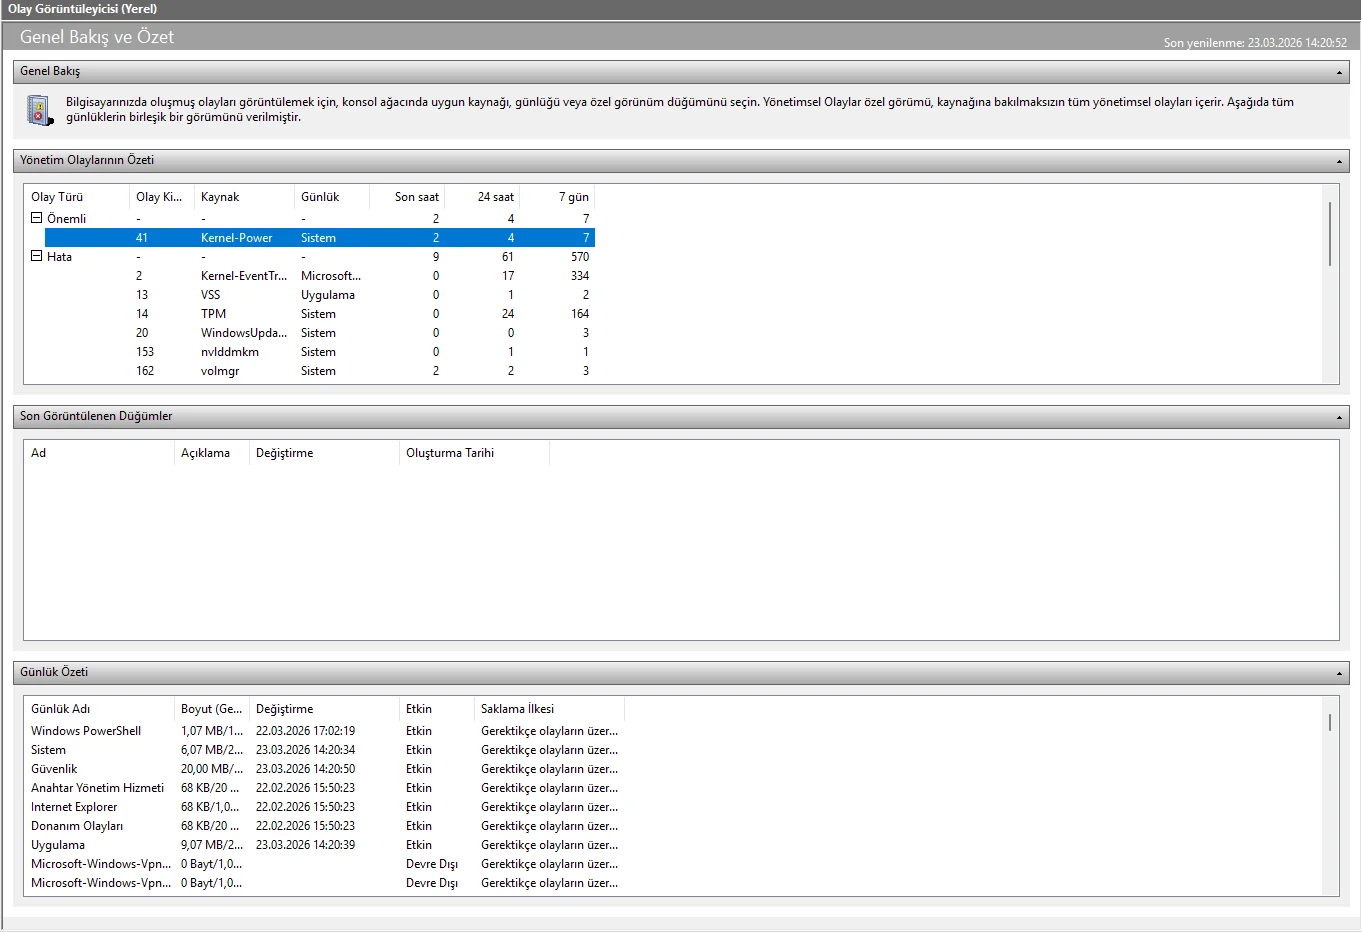This screenshot has width=1362, height=932.
Task: Sort by the 7 gün column header
Action: click(x=557, y=197)
